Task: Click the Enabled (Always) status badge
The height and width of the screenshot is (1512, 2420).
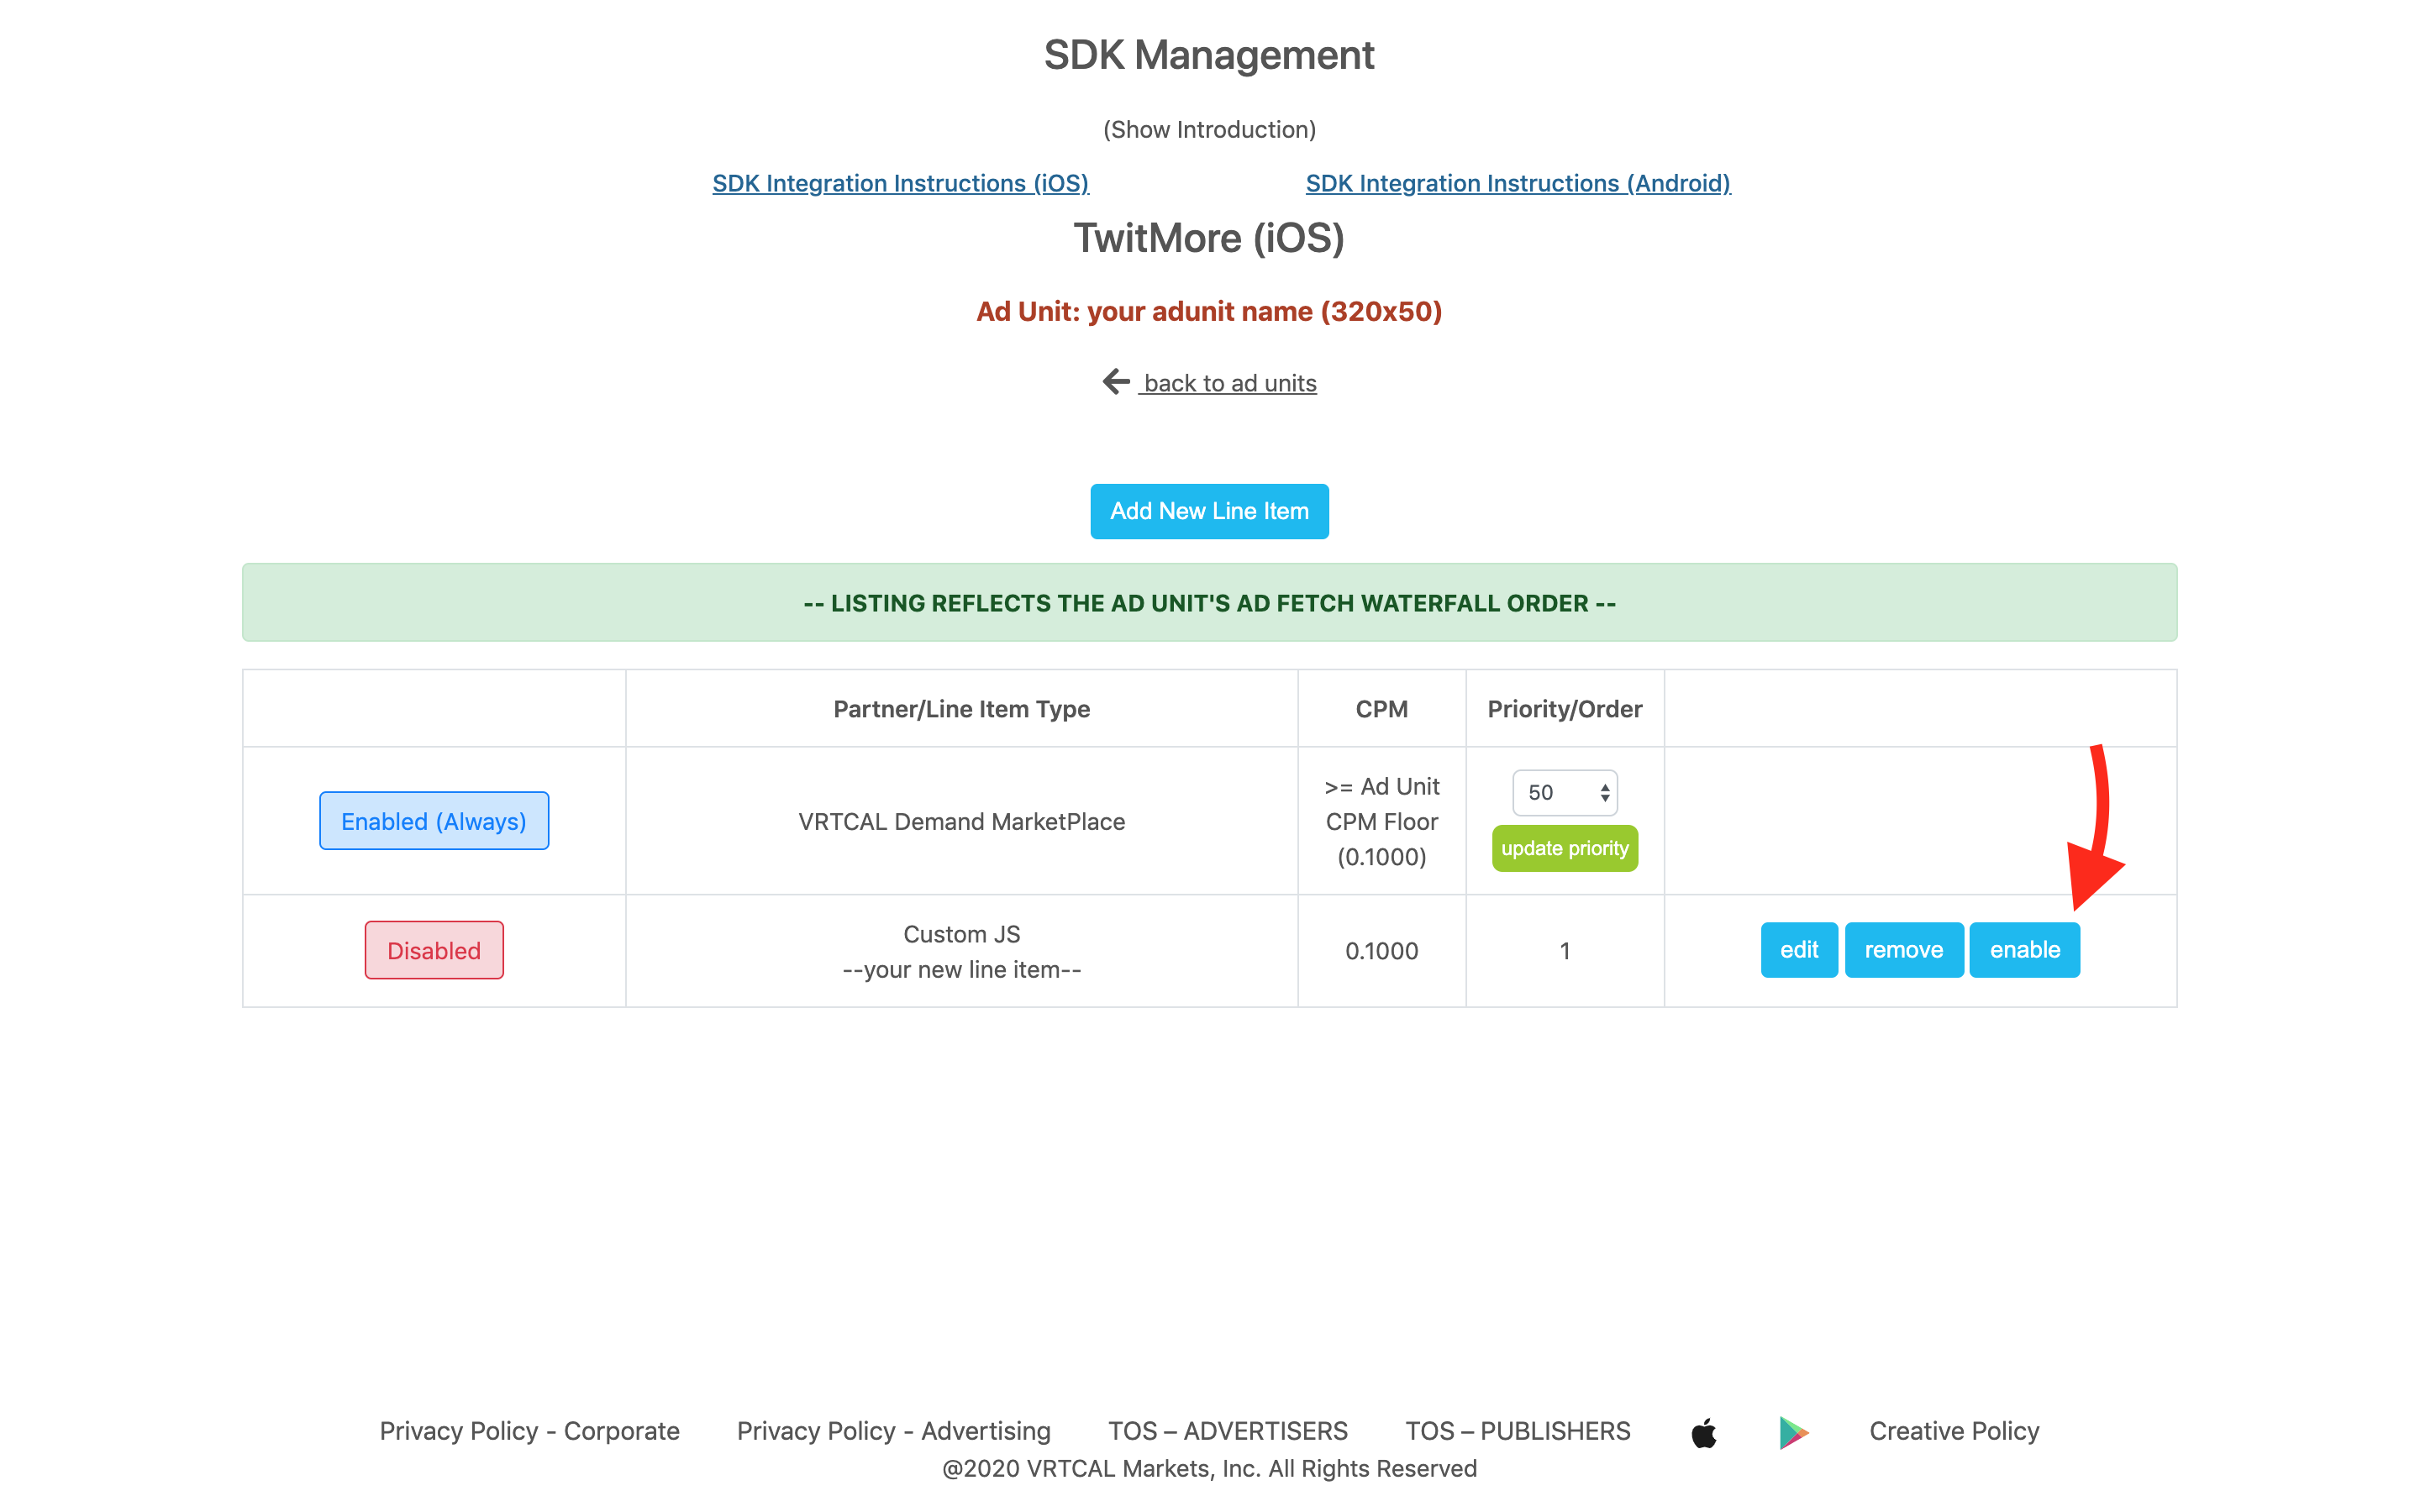Action: point(434,821)
